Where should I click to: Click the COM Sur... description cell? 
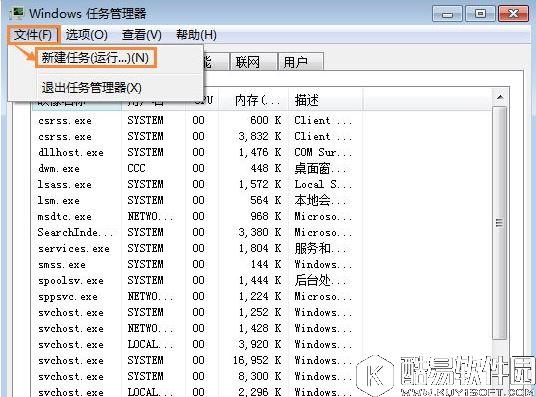coord(323,153)
